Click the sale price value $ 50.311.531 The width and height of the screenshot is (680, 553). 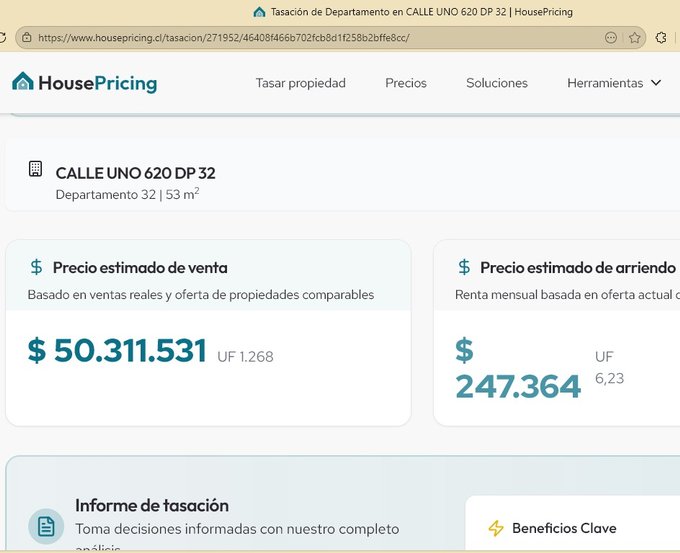[117, 351]
